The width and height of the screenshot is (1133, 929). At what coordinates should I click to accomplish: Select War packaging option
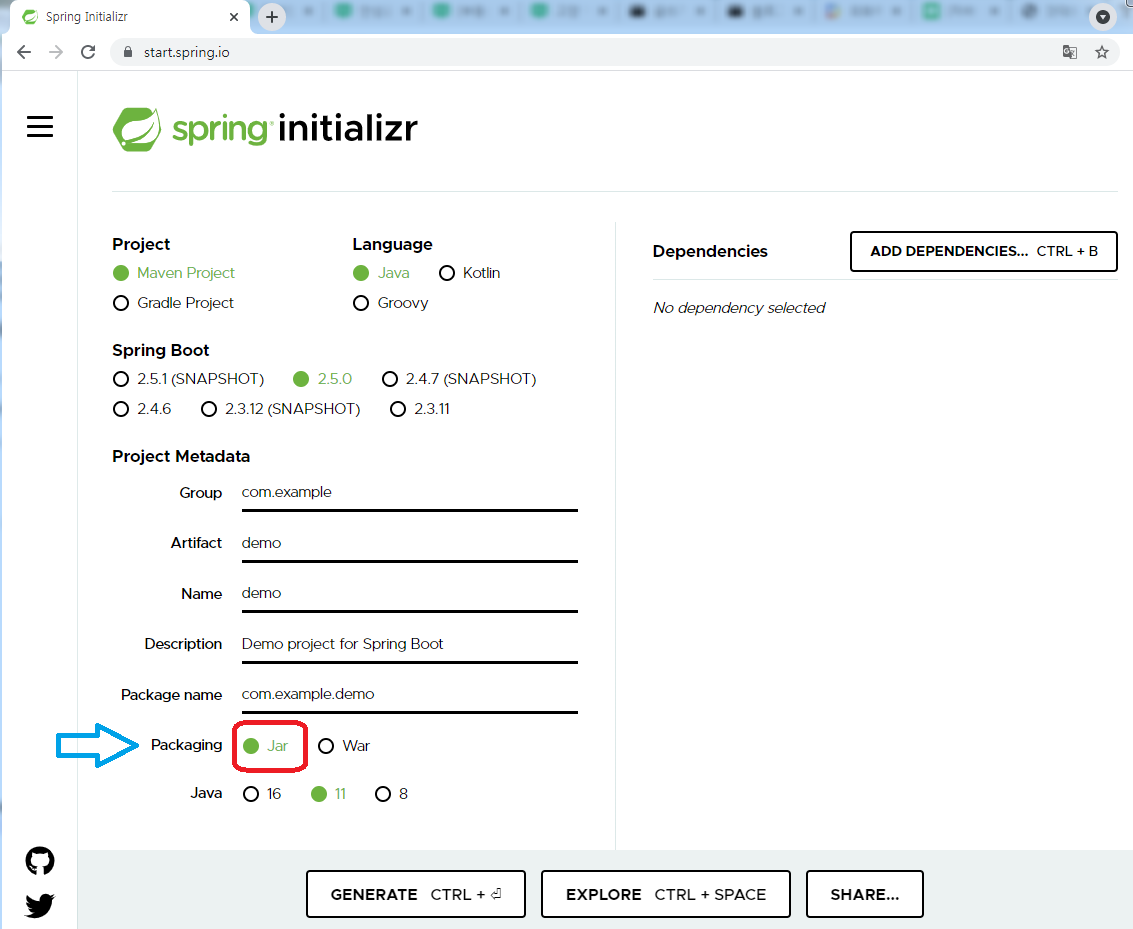click(344, 746)
